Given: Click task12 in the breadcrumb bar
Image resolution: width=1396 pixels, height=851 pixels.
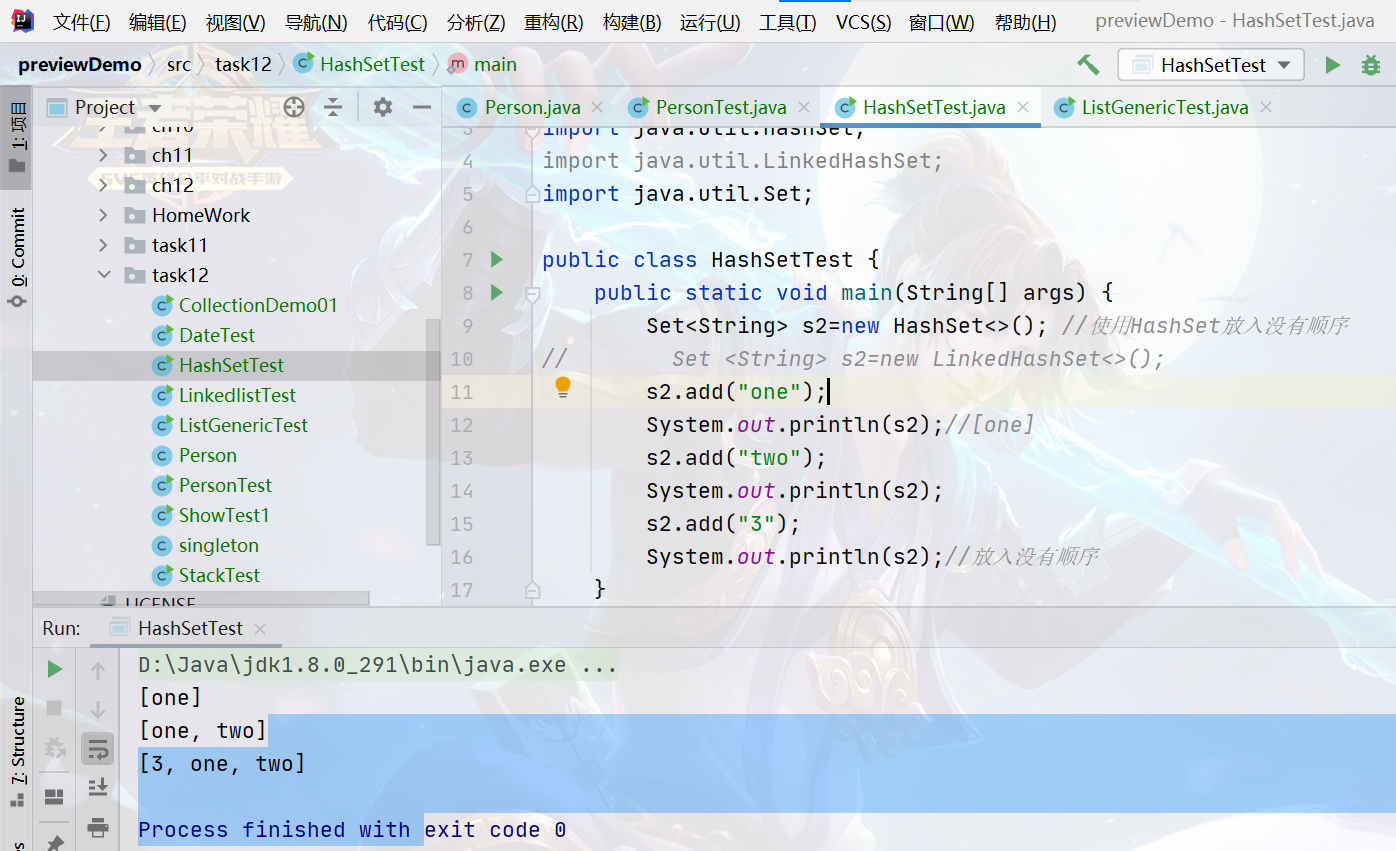Looking at the screenshot, I should point(243,65).
